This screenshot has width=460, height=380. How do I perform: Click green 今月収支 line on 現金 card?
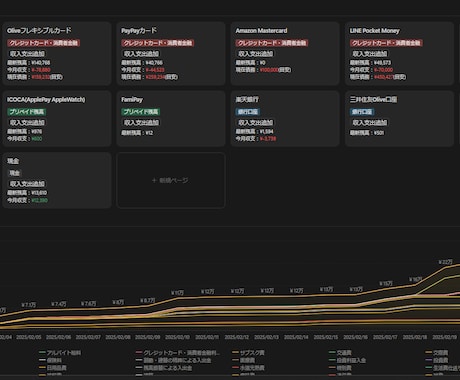[x=28, y=200]
